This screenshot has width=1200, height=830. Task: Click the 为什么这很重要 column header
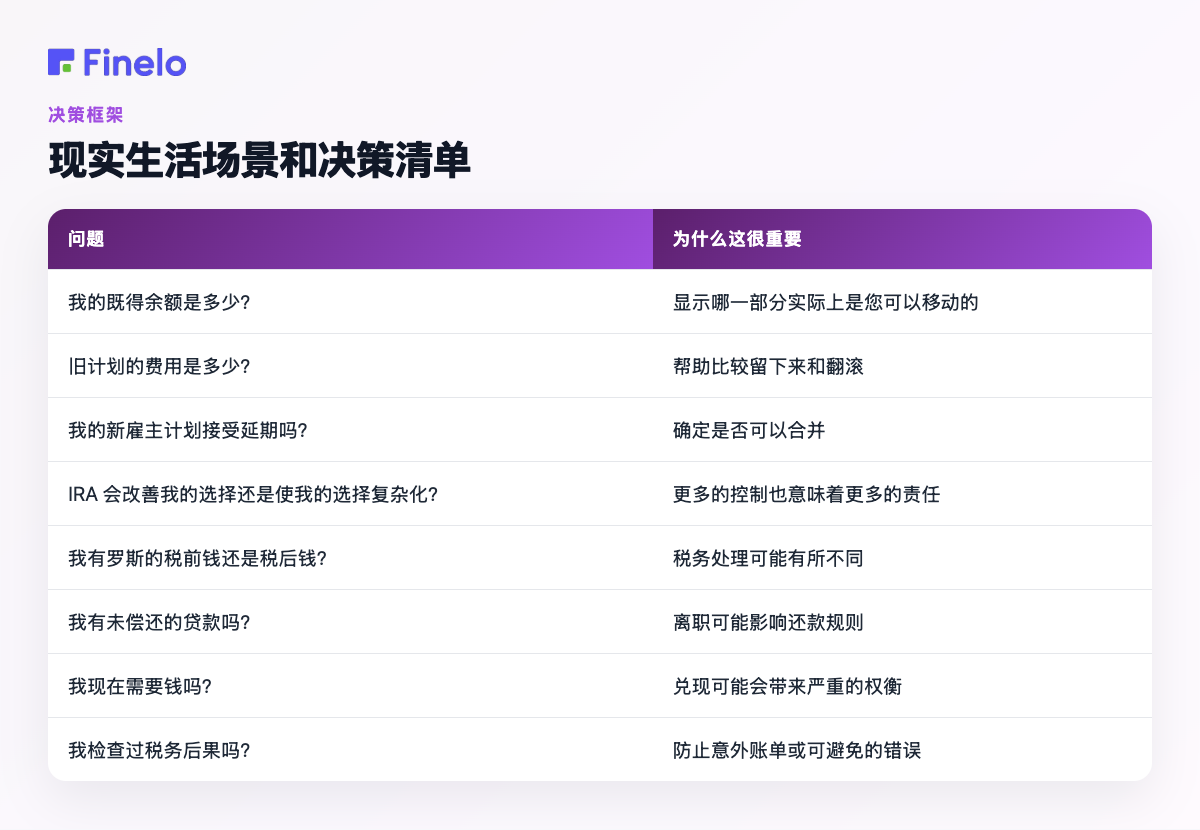(902, 239)
